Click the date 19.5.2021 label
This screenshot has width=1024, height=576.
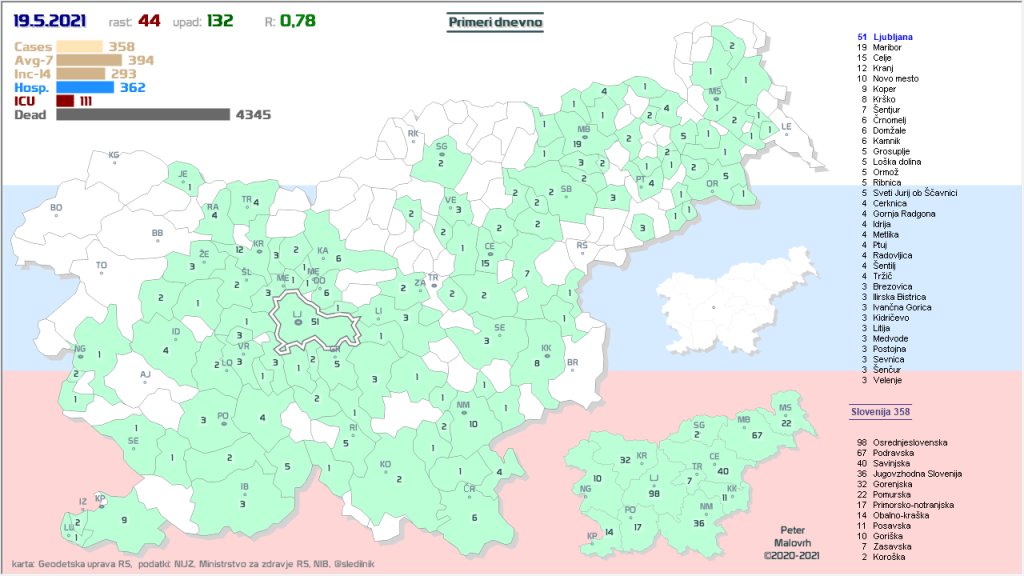(x=48, y=20)
